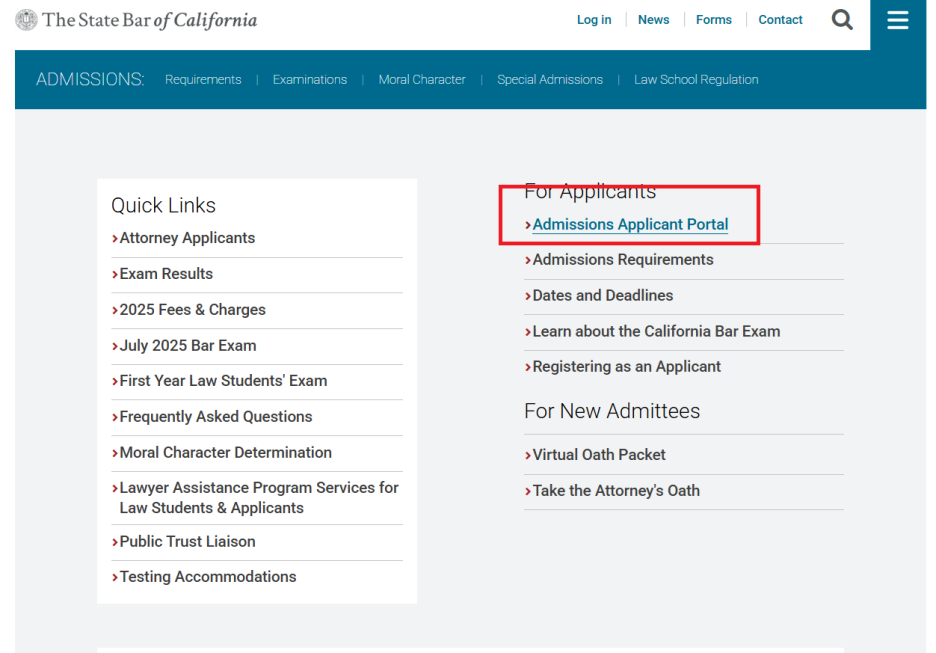
Task: Open the Attorney Applicants quick link
Action: [x=187, y=238]
